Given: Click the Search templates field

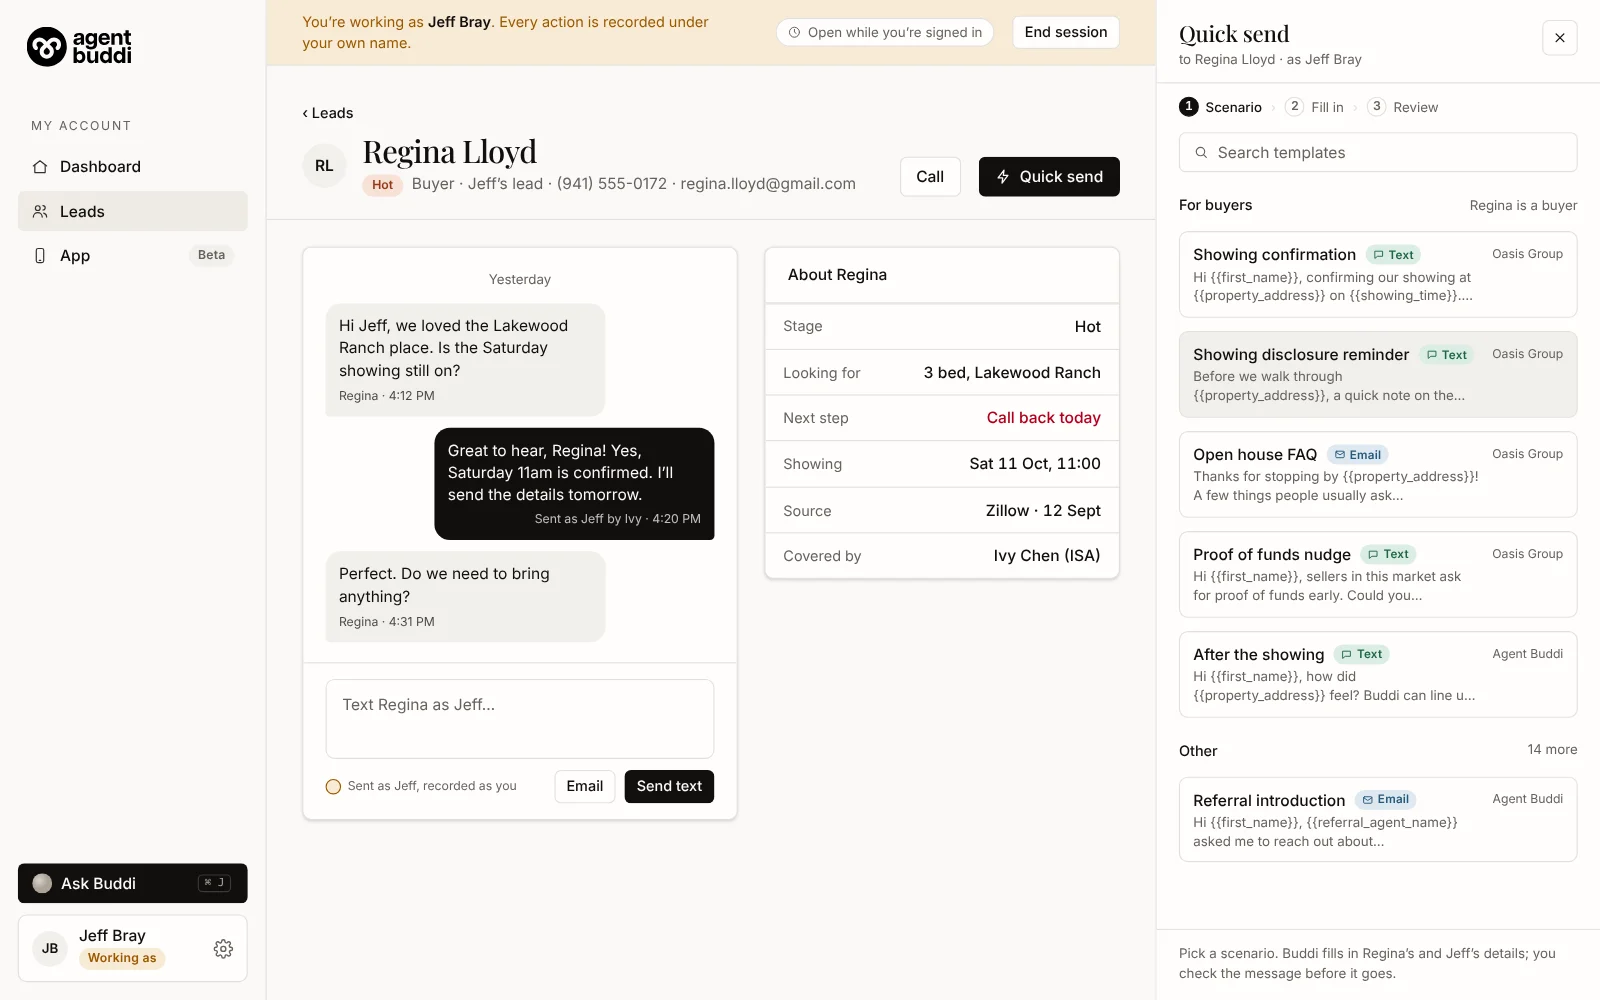Looking at the screenshot, I should pos(1377,153).
